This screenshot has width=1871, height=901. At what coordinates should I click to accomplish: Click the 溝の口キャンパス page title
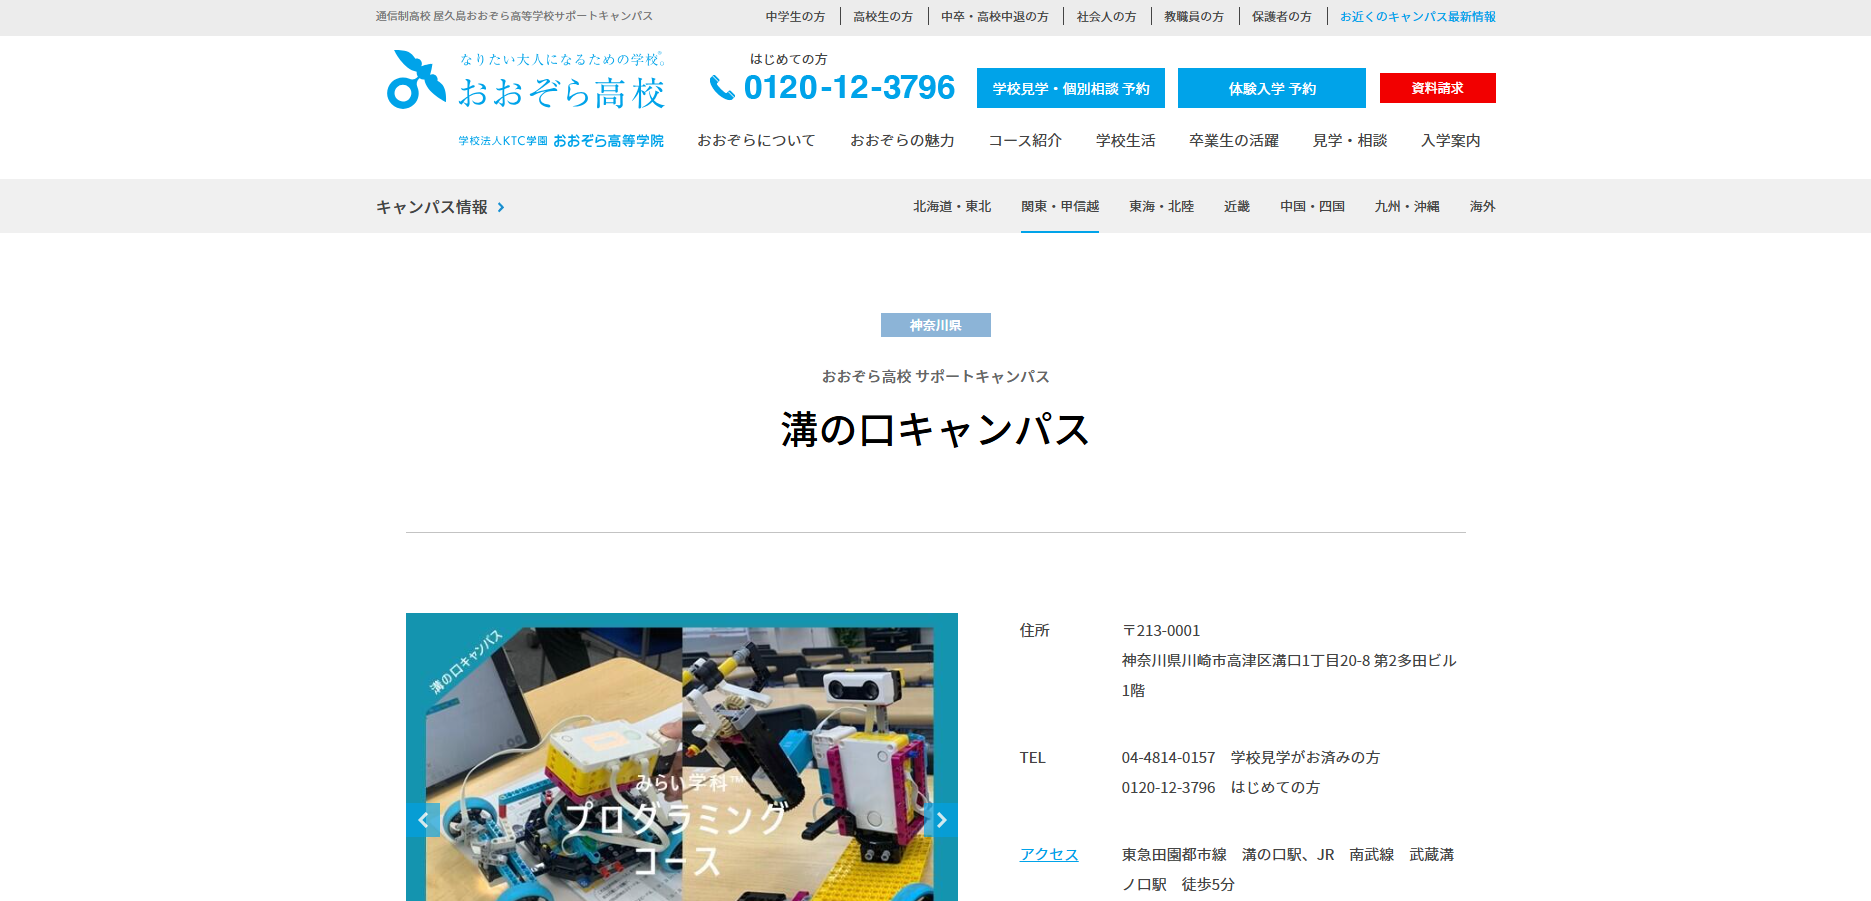[936, 430]
